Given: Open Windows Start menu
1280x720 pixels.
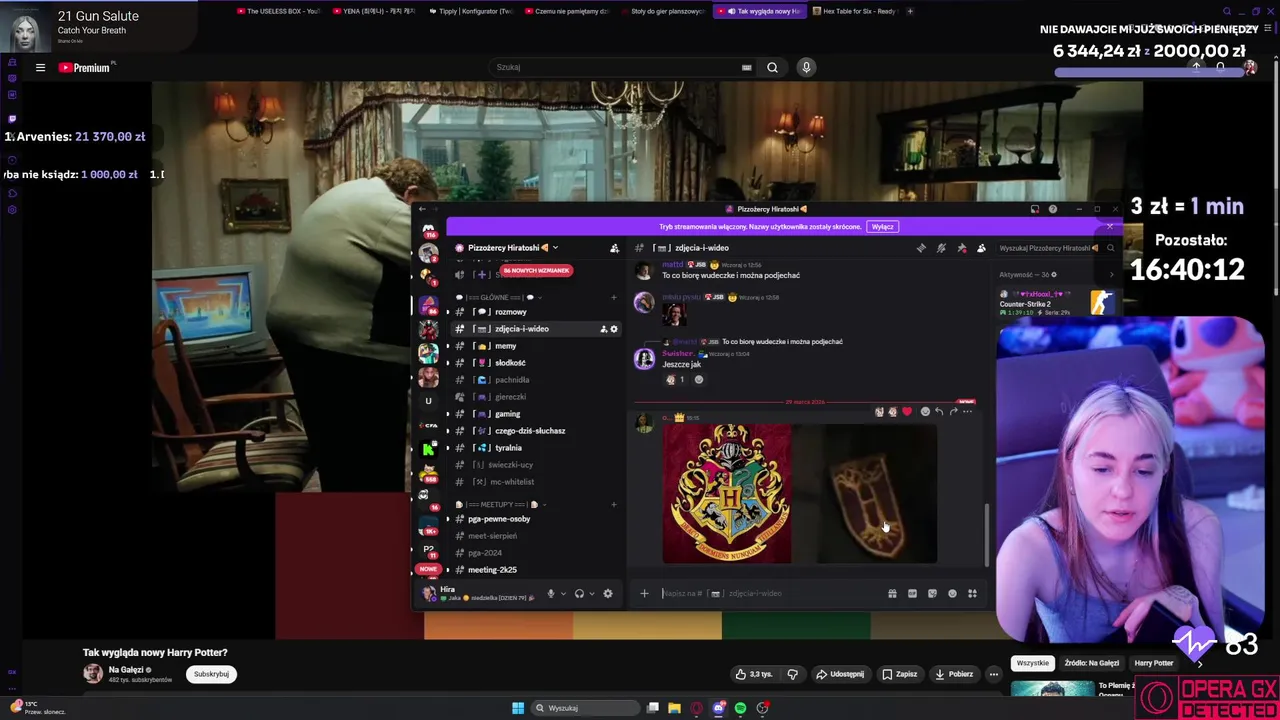Looking at the screenshot, I should [518, 708].
